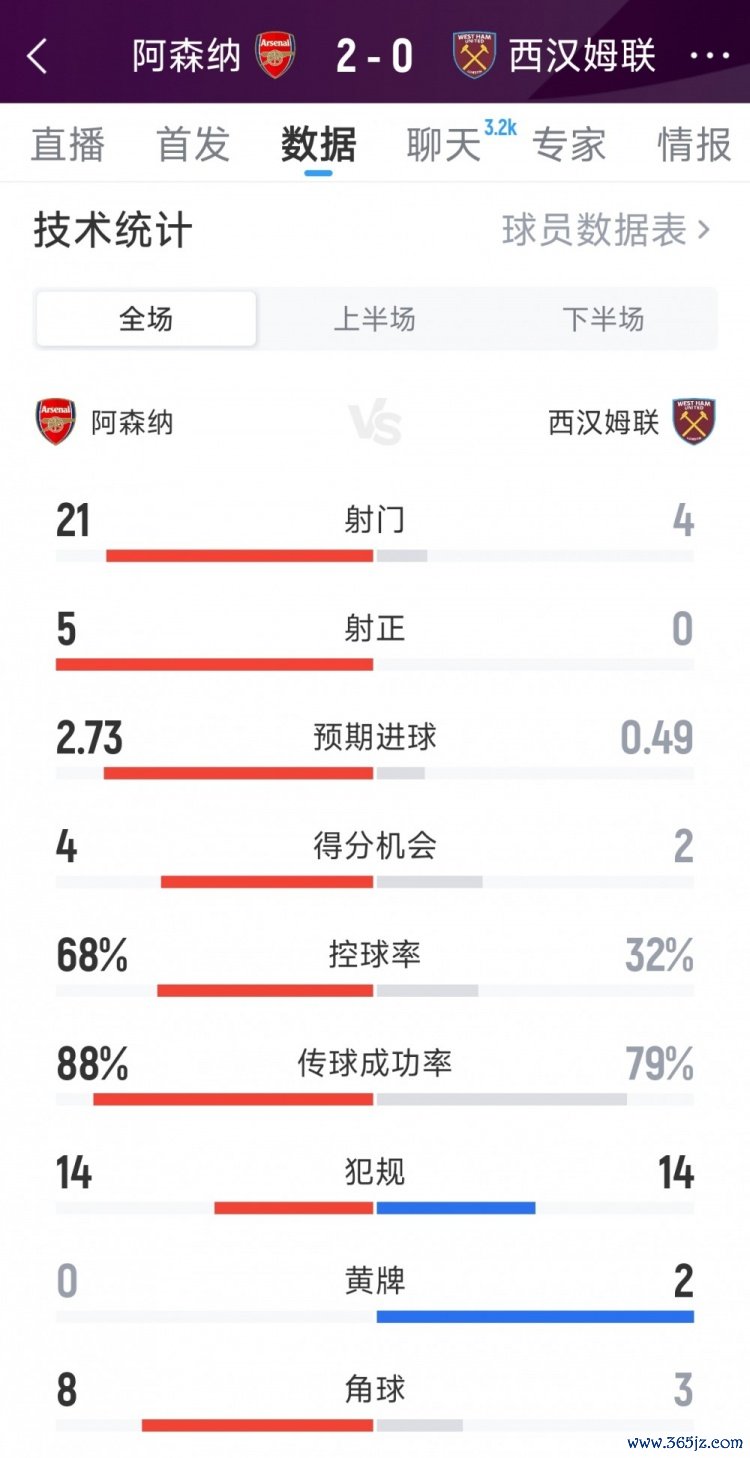Open the three-dot more options menu
The width and height of the screenshot is (750, 1458).
[x=710, y=56]
